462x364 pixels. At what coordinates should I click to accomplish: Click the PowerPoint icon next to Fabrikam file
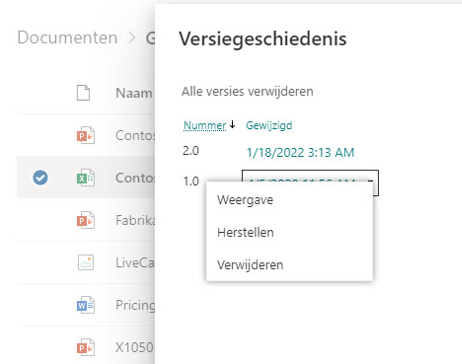(x=86, y=220)
